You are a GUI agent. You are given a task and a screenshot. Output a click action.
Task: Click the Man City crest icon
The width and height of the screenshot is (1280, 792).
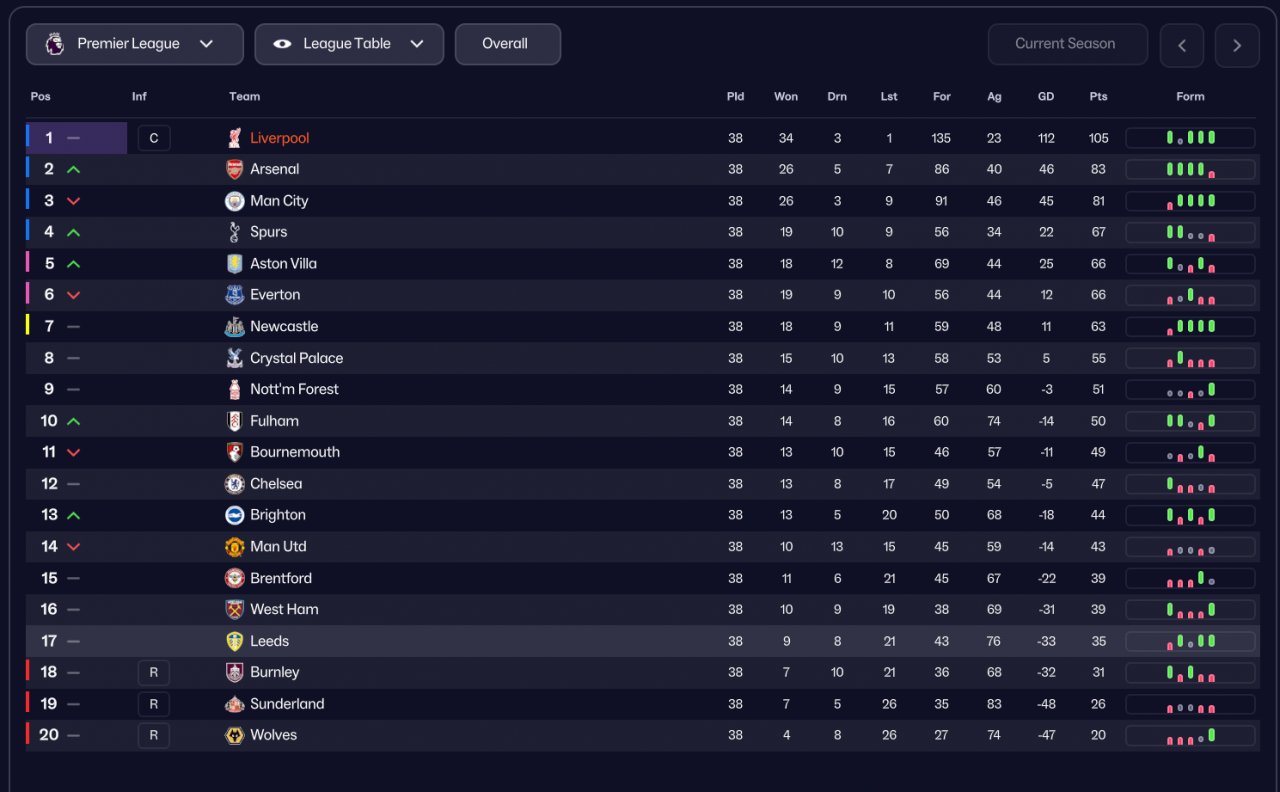point(234,201)
